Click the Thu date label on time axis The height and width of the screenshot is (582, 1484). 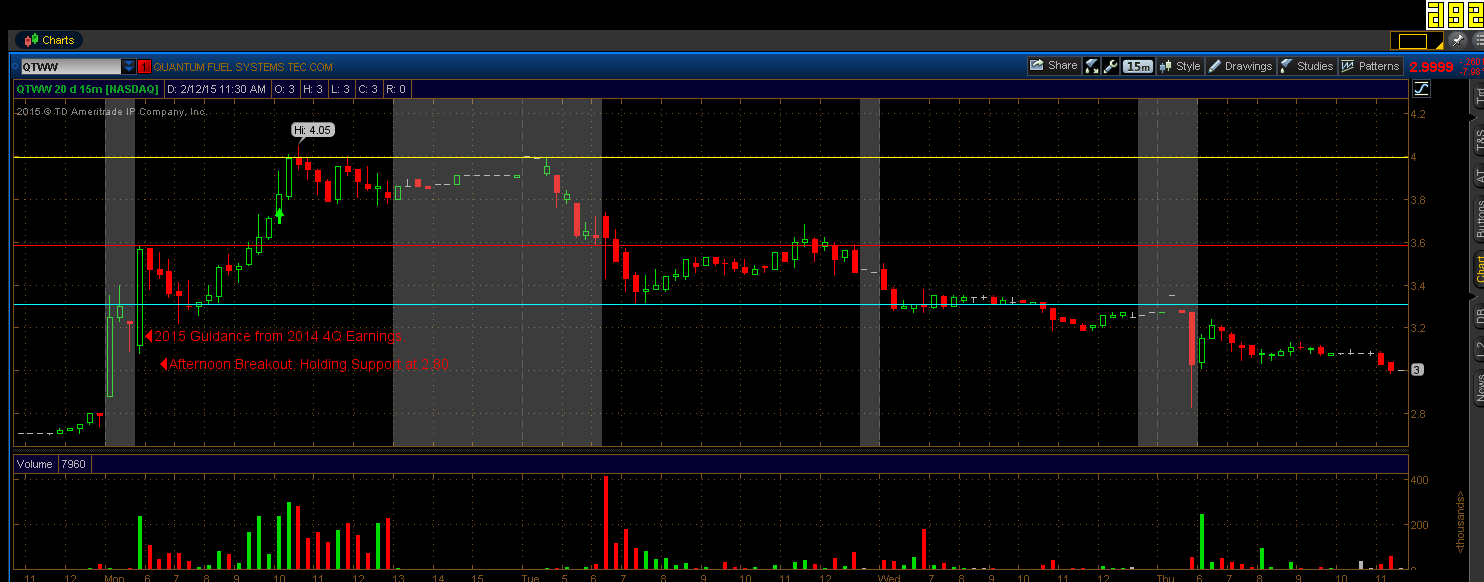click(x=1165, y=577)
